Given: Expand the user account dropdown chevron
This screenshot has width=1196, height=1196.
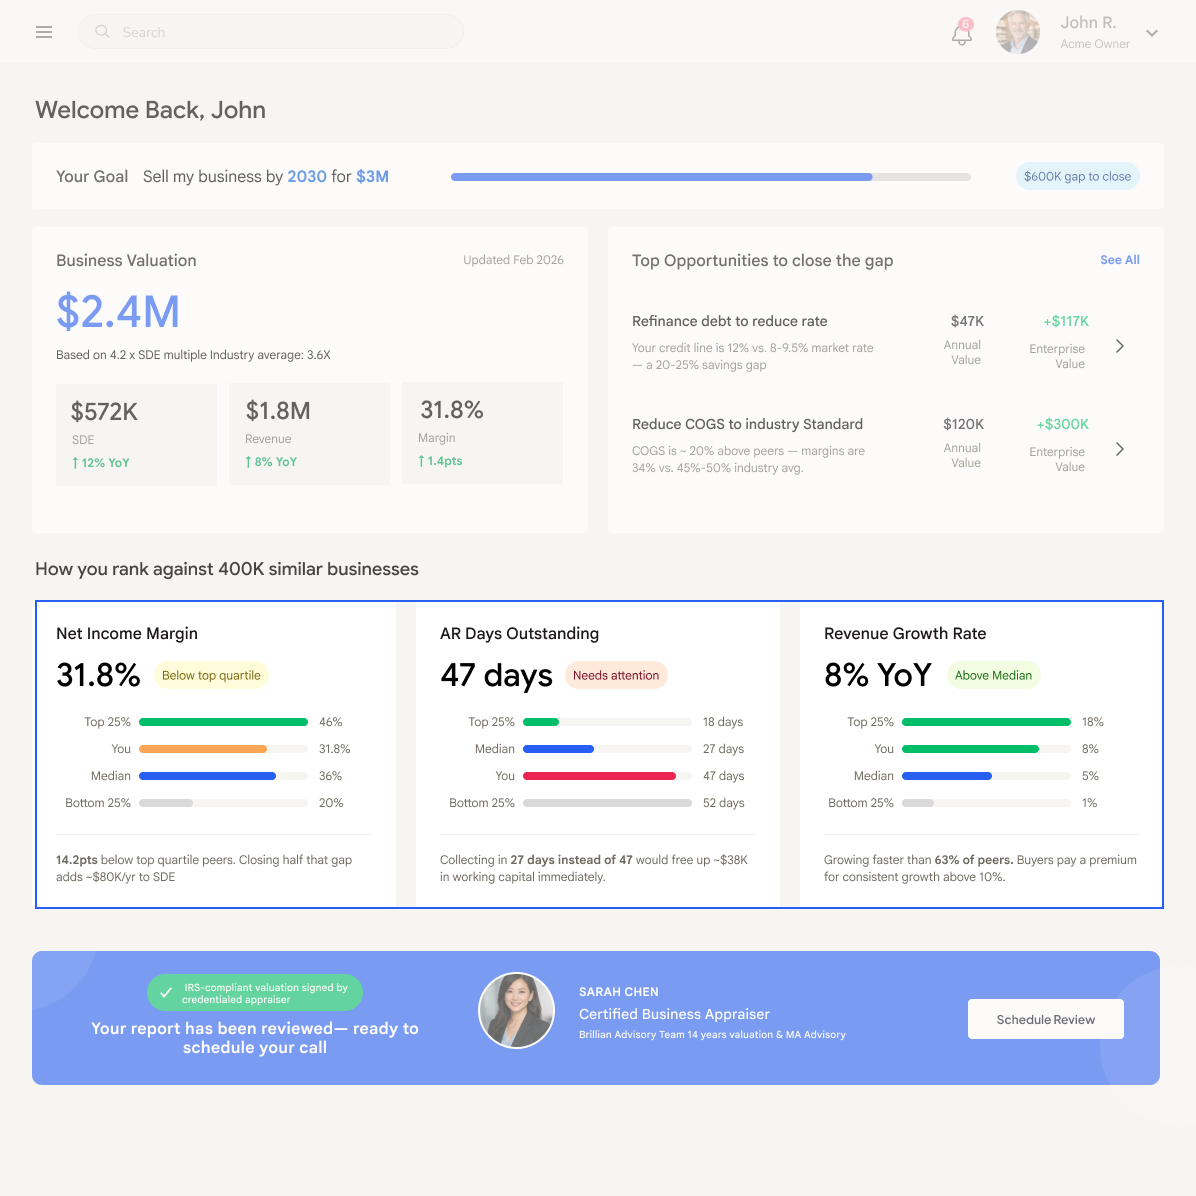Looking at the screenshot, I should tap(1152, 33).
